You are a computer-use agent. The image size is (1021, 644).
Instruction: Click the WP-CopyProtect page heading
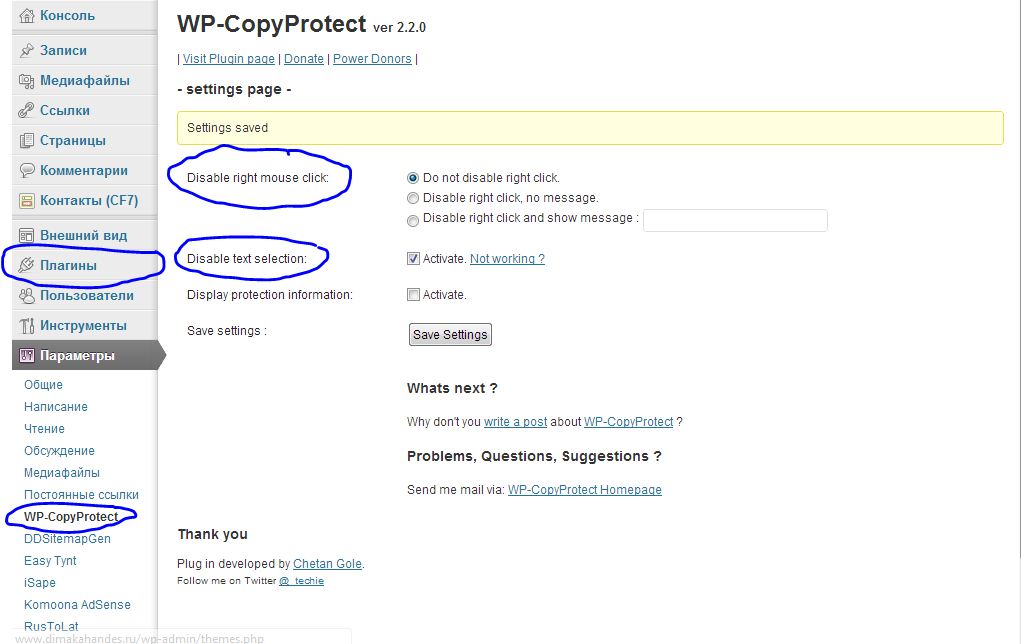point(272,24)
